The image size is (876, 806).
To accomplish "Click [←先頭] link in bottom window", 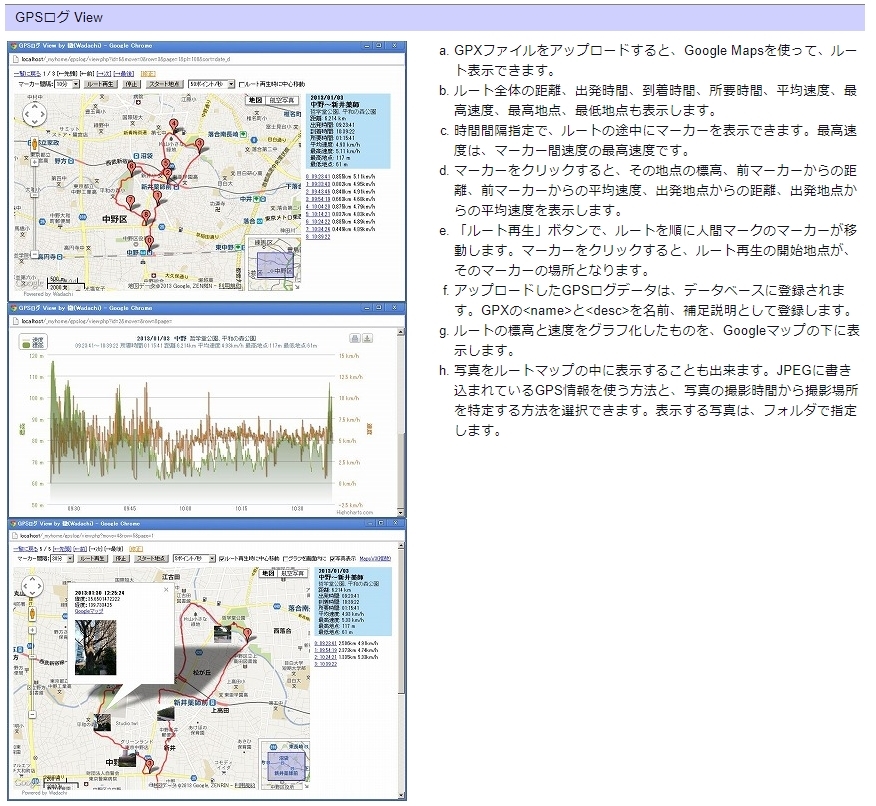I will click(62, 549).
